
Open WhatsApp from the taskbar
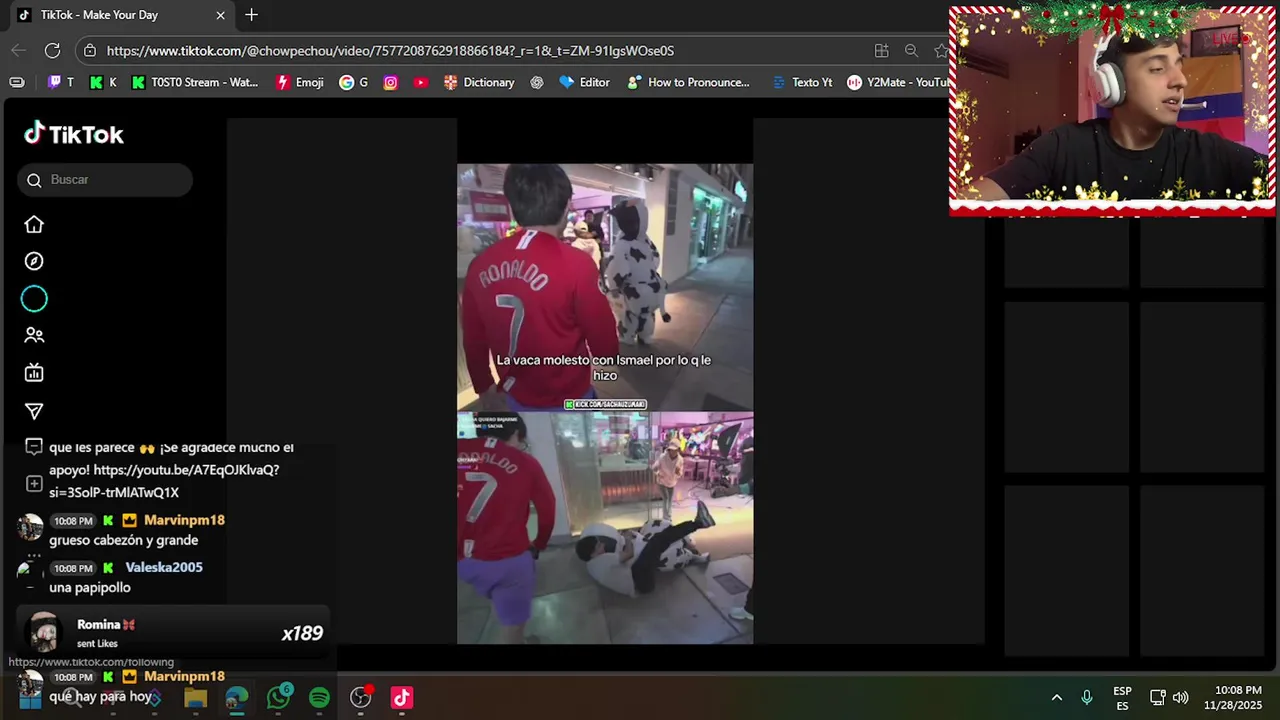pyautogui.click(x=278, y=697)
